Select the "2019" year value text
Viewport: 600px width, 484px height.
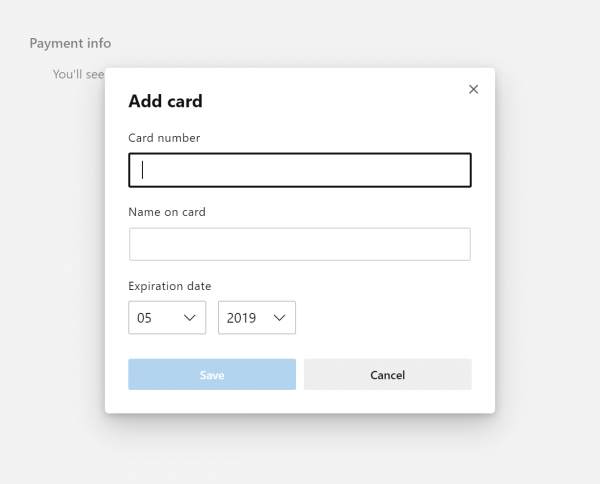(241, 318)
